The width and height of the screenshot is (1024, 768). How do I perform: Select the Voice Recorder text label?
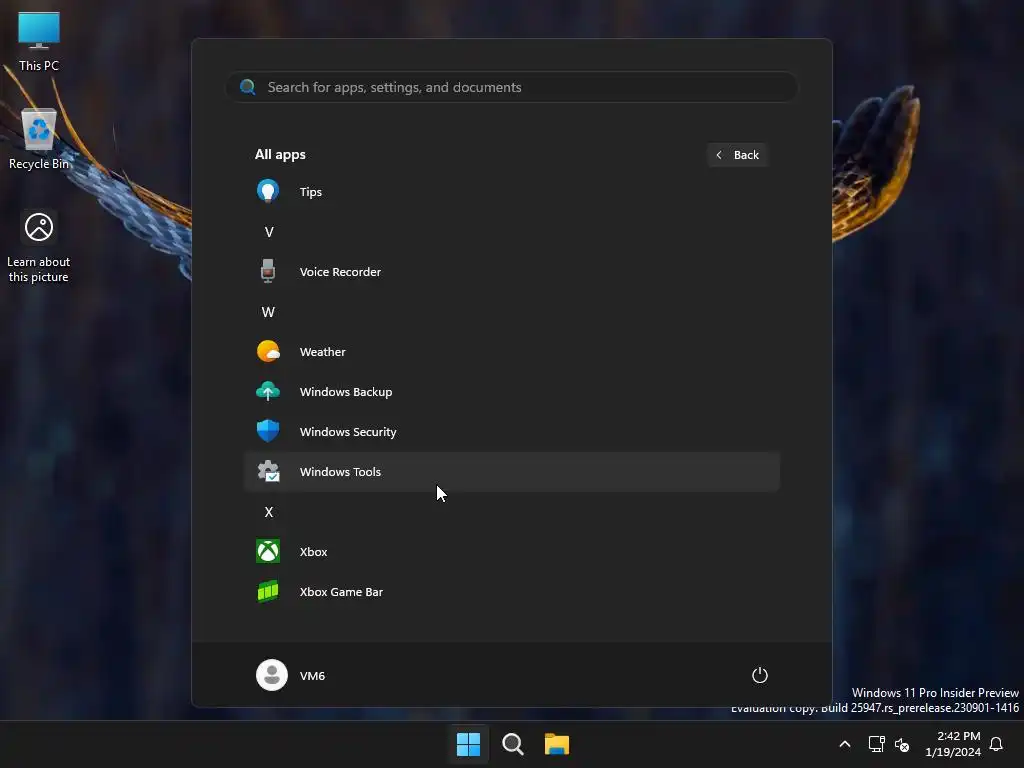pos(340,272)
